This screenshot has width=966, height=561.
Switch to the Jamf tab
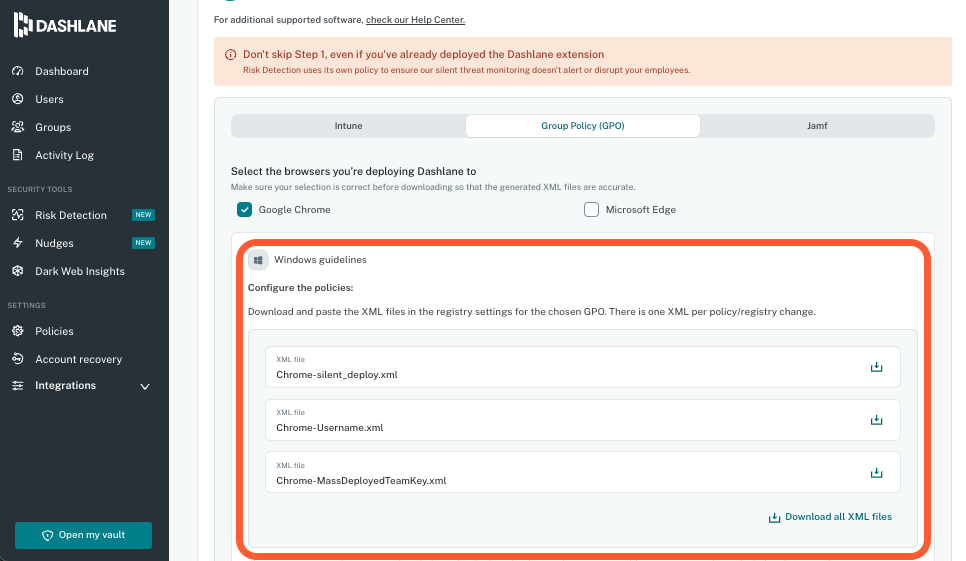[x=817, y=126]
